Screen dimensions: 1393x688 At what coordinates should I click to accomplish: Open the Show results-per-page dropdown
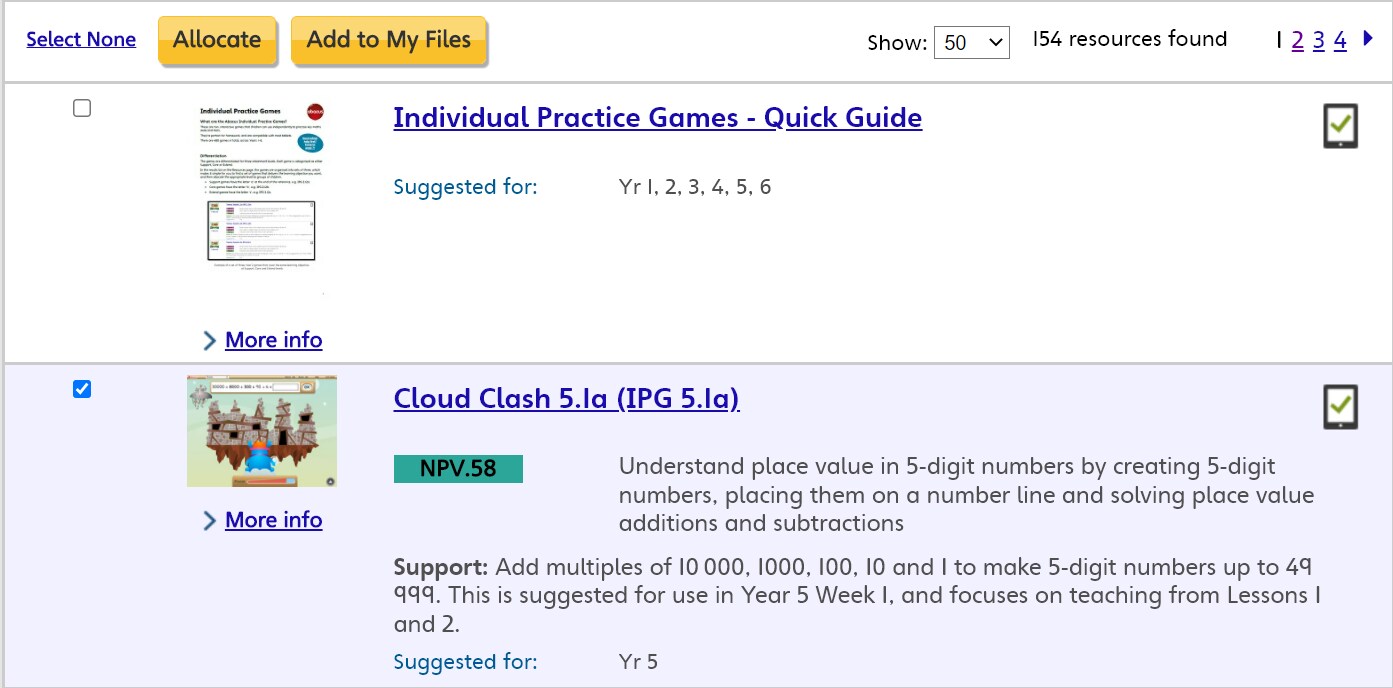click(x=971, y=42)
